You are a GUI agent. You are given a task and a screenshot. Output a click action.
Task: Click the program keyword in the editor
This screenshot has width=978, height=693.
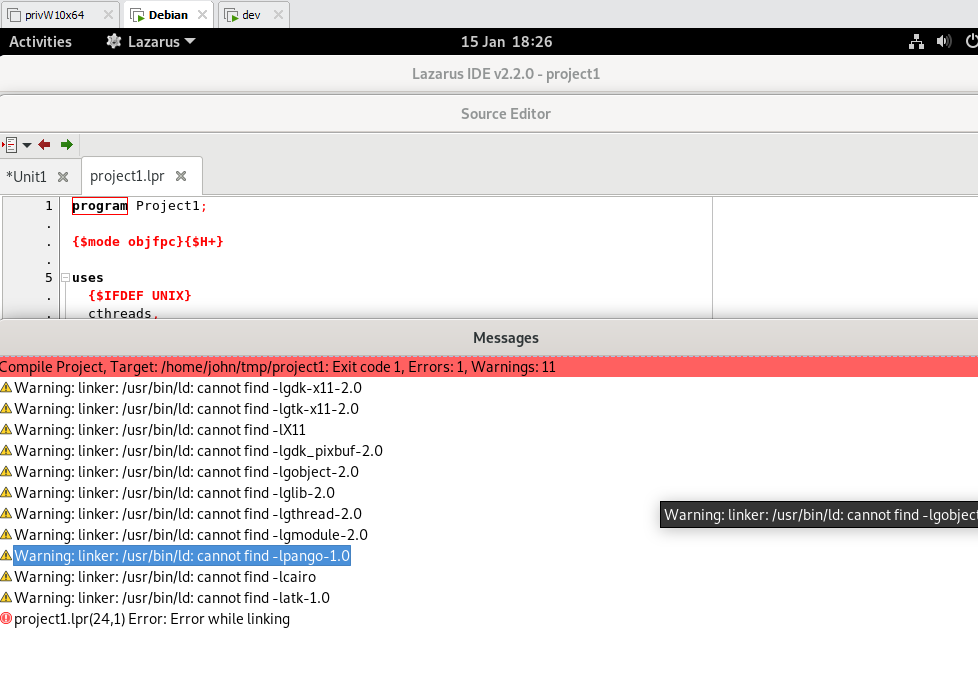point(100,206)
